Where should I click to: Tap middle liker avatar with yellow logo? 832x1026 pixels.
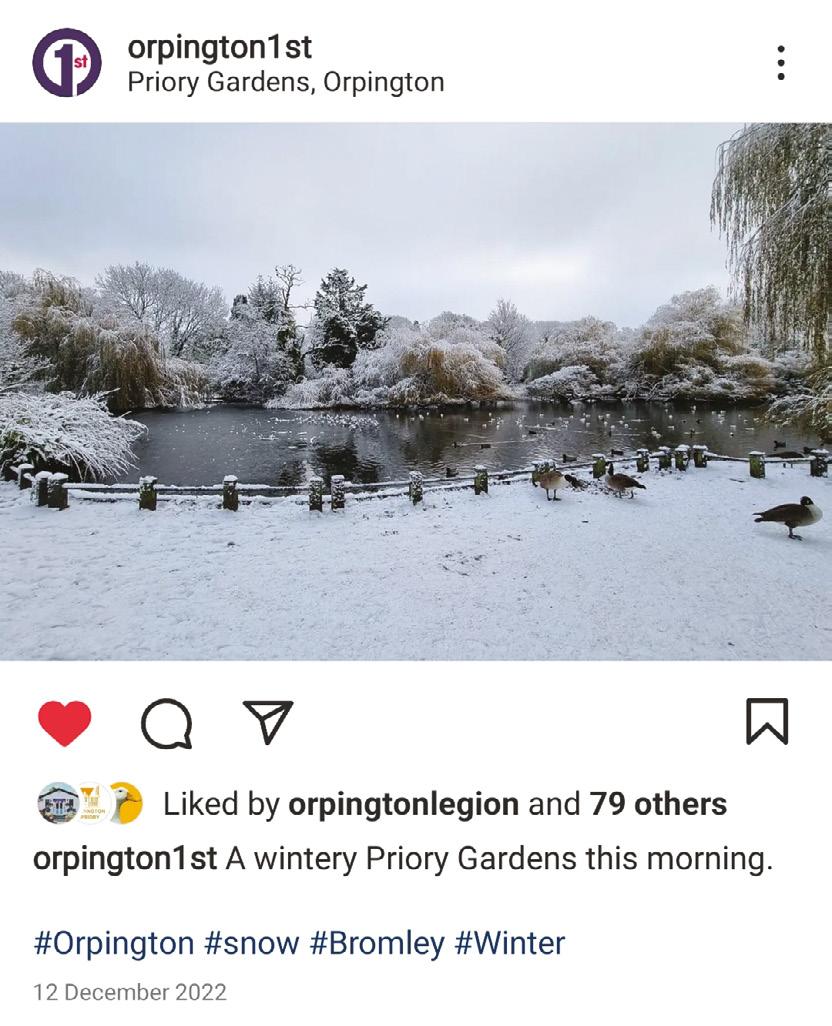92,803
